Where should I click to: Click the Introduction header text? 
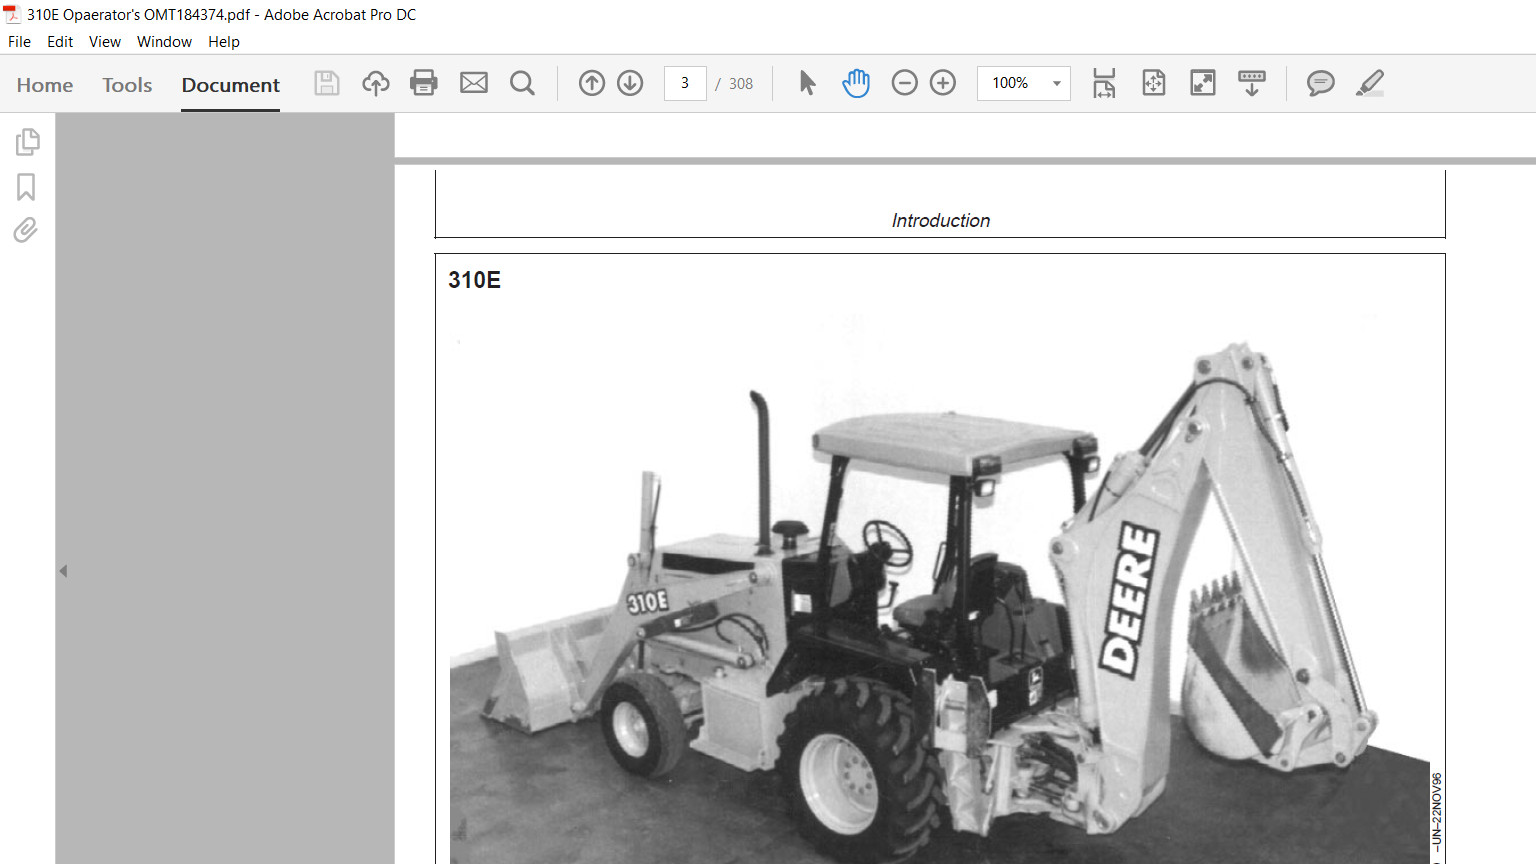click(941, 220)
